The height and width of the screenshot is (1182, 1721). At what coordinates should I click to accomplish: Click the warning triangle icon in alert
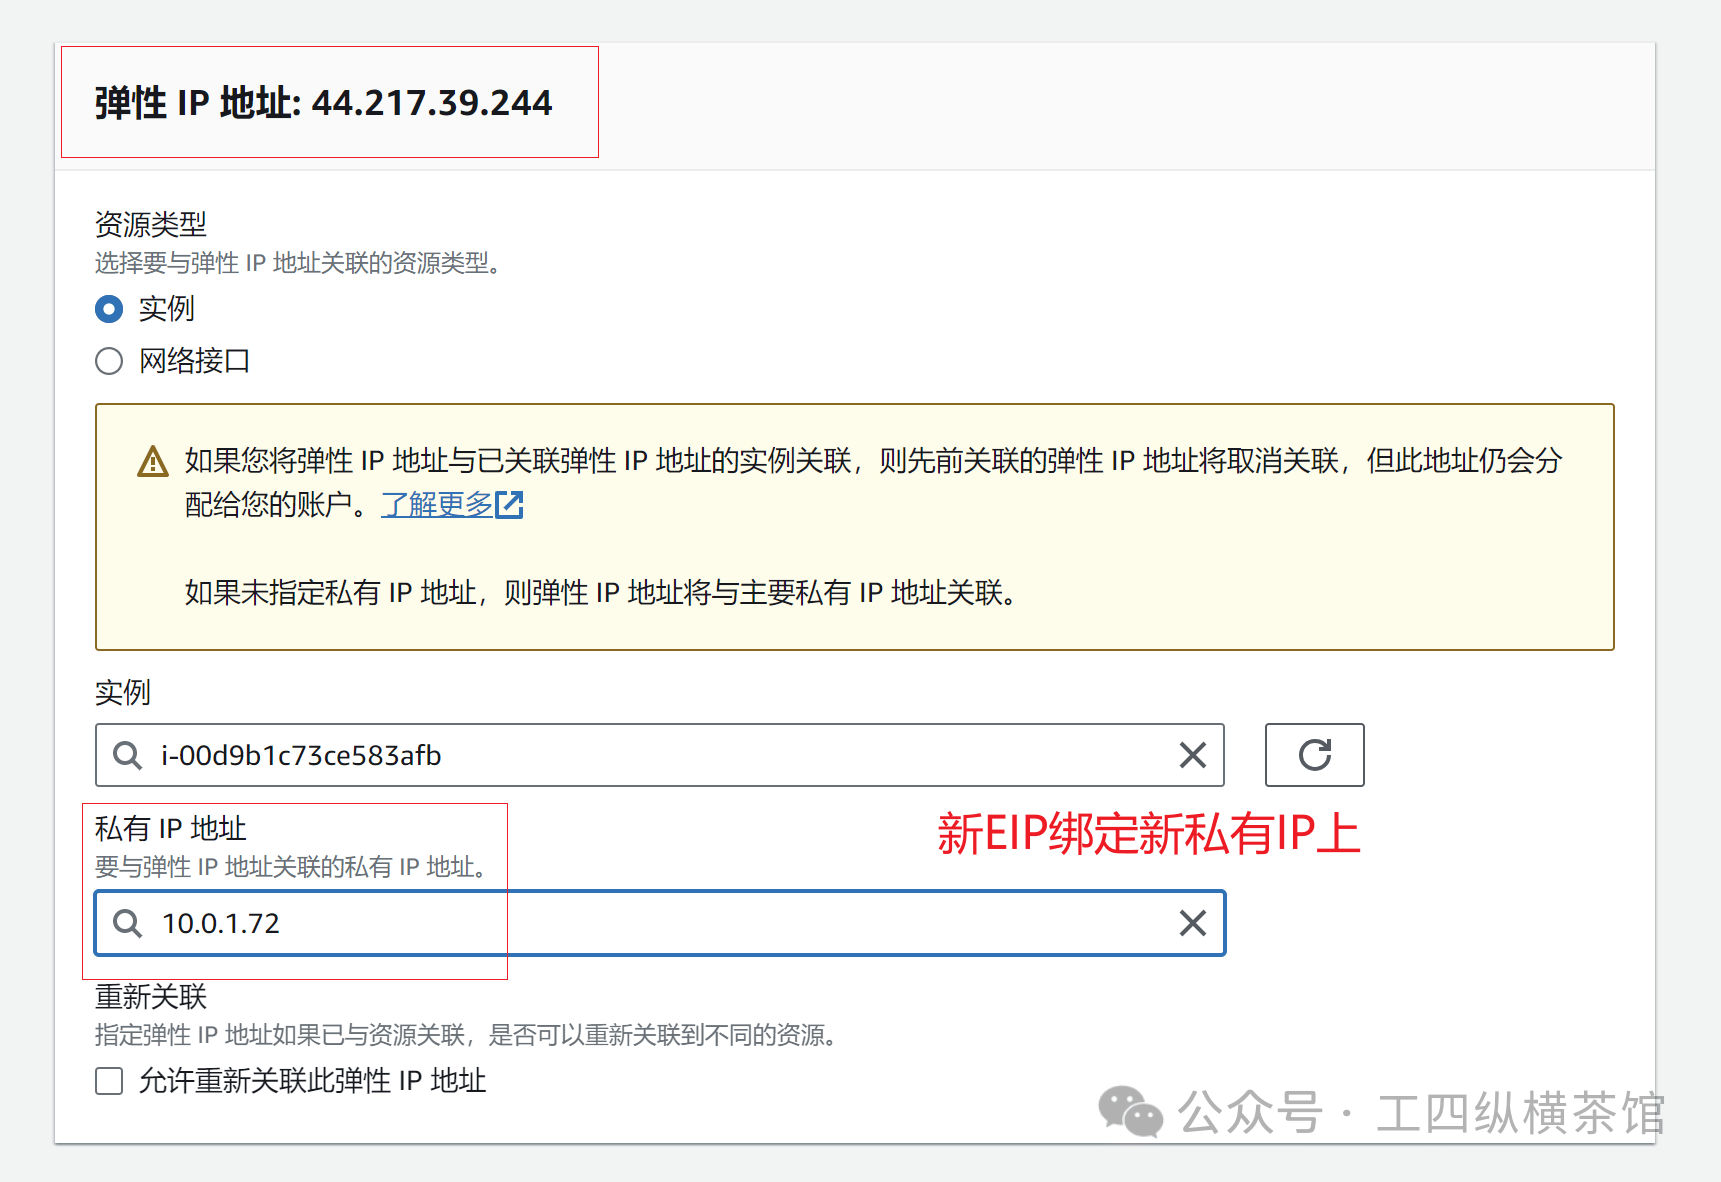click(x=152, y=462)
